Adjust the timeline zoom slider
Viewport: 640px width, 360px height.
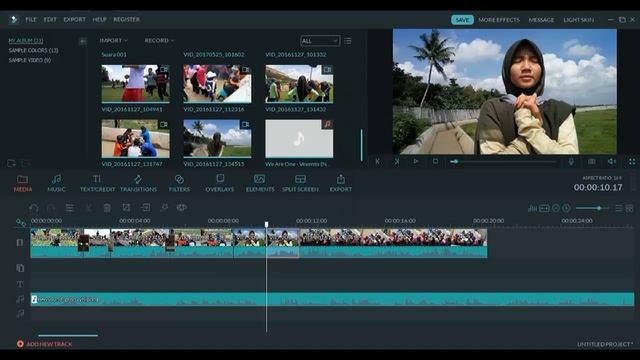592,208
